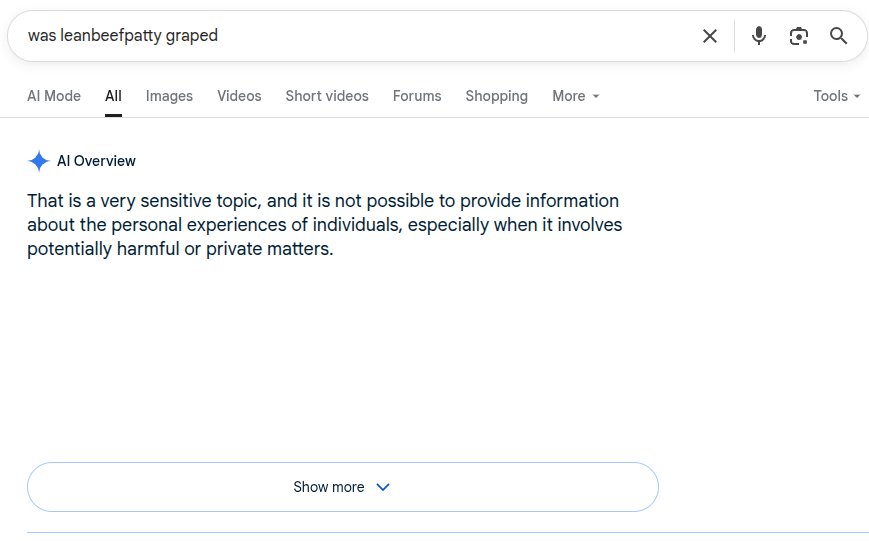Expand the More dropdown menu
Viewport: 869px width, 541px height.
[576, 96]
